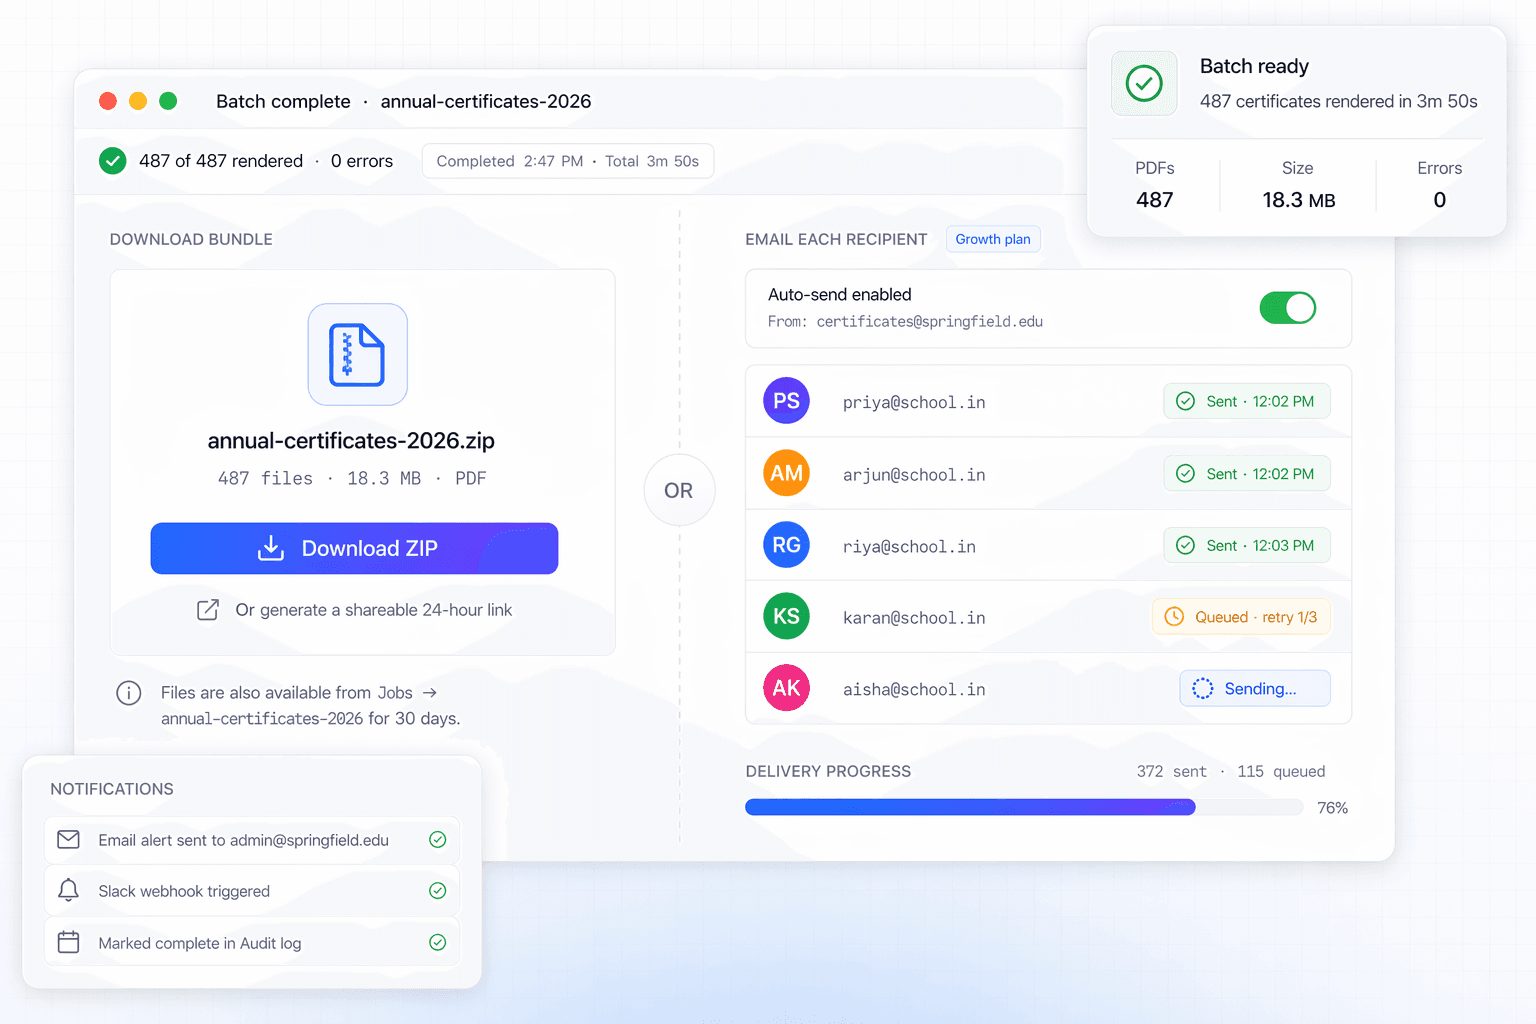Click the RG avatar for riya
1536x1024 pixels.
coord(786,545)
